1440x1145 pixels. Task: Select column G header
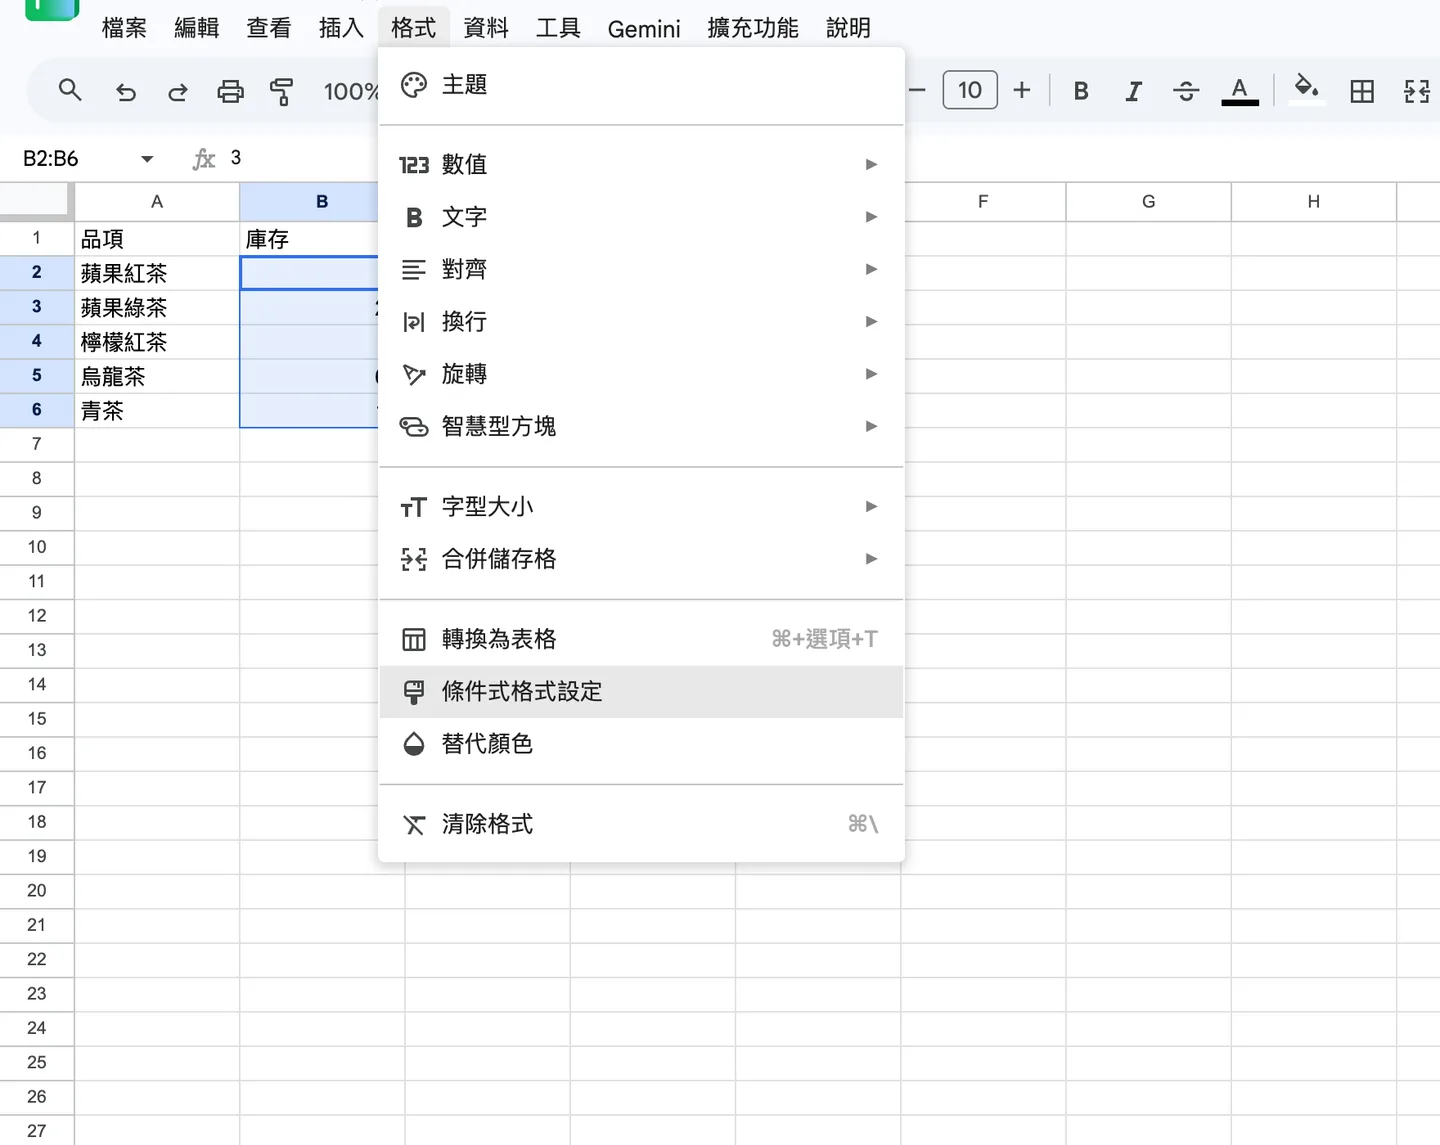click(x=1148, y=202)
